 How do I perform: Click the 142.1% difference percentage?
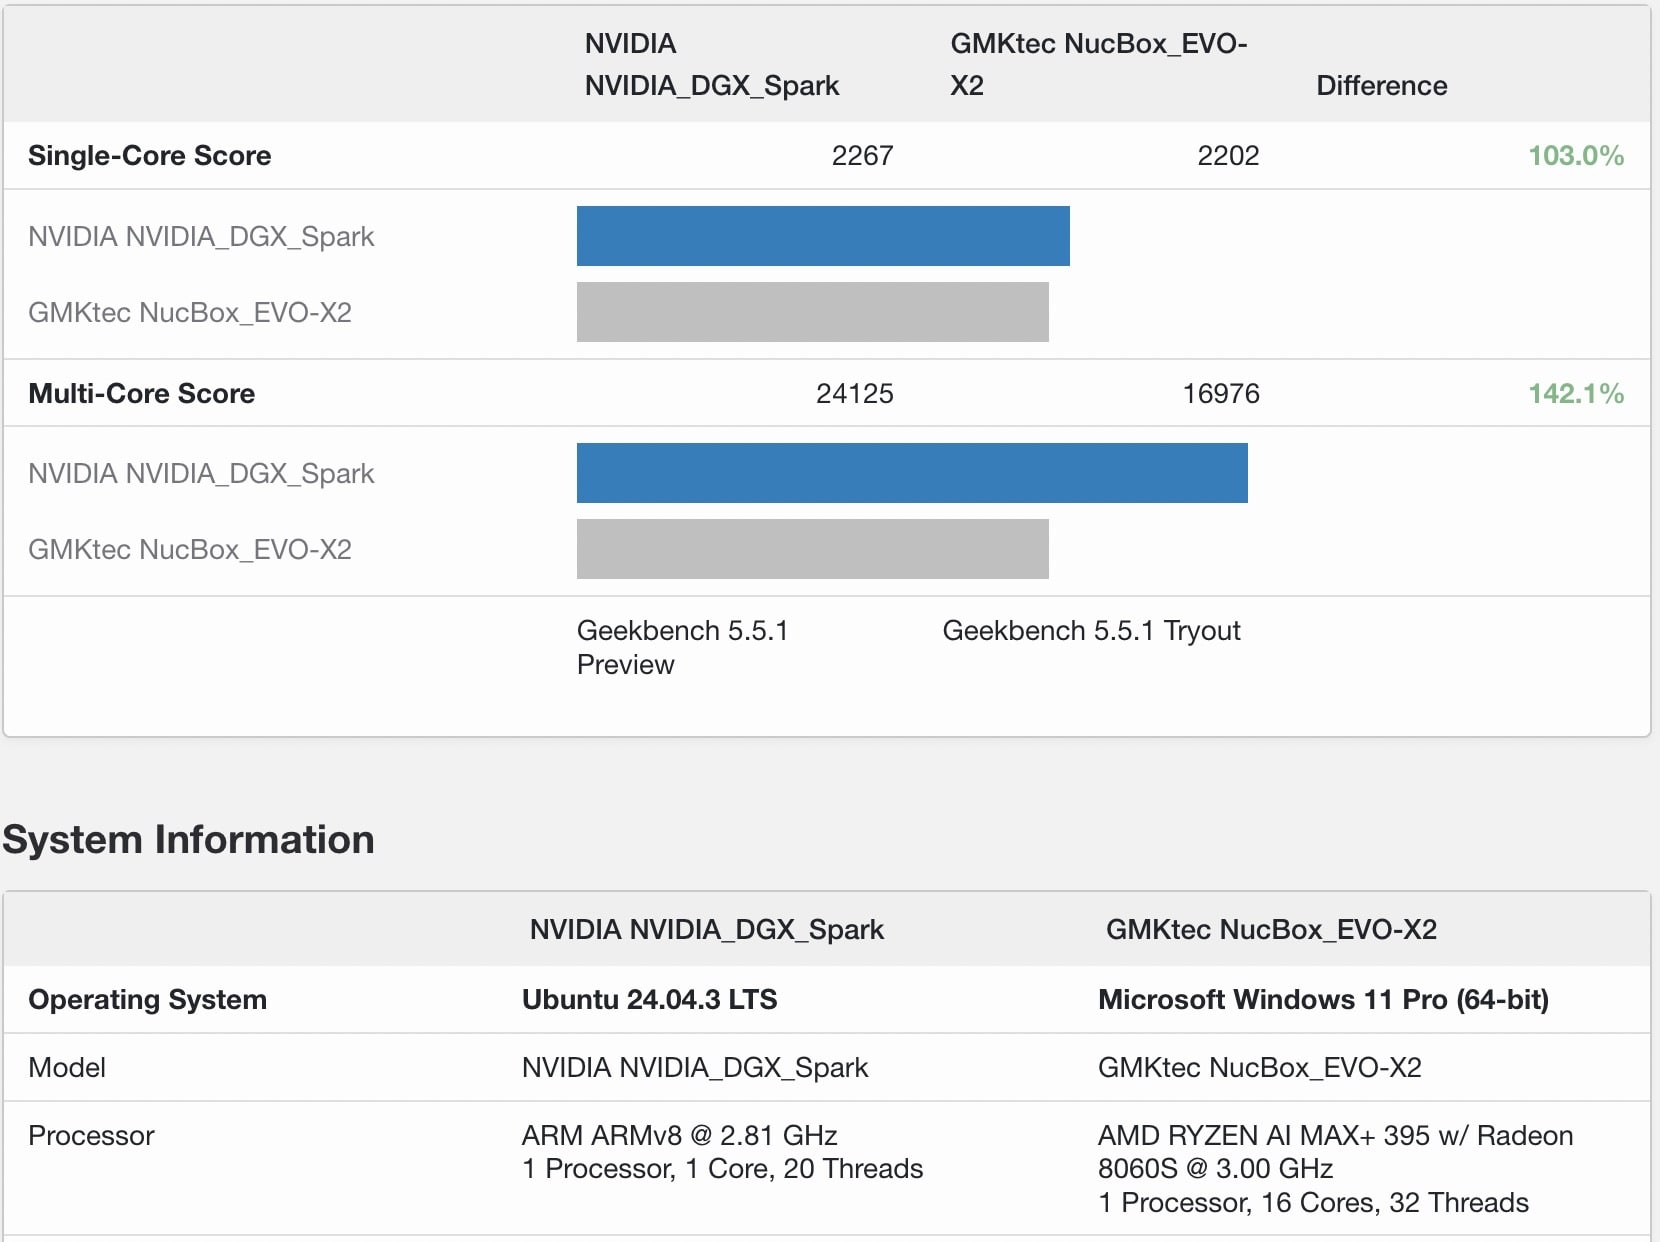[1576, 393]
